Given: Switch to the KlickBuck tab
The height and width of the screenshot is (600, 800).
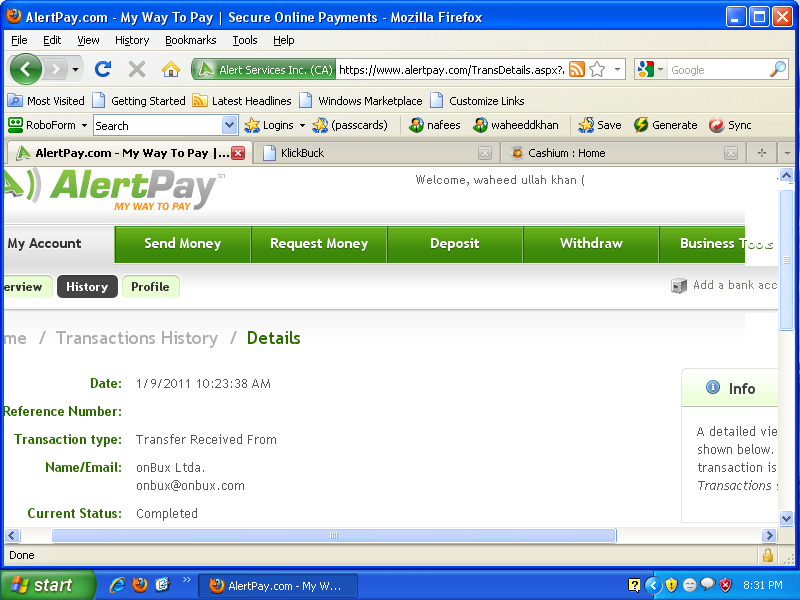Looking at the screenshot, I should point(375,153).
